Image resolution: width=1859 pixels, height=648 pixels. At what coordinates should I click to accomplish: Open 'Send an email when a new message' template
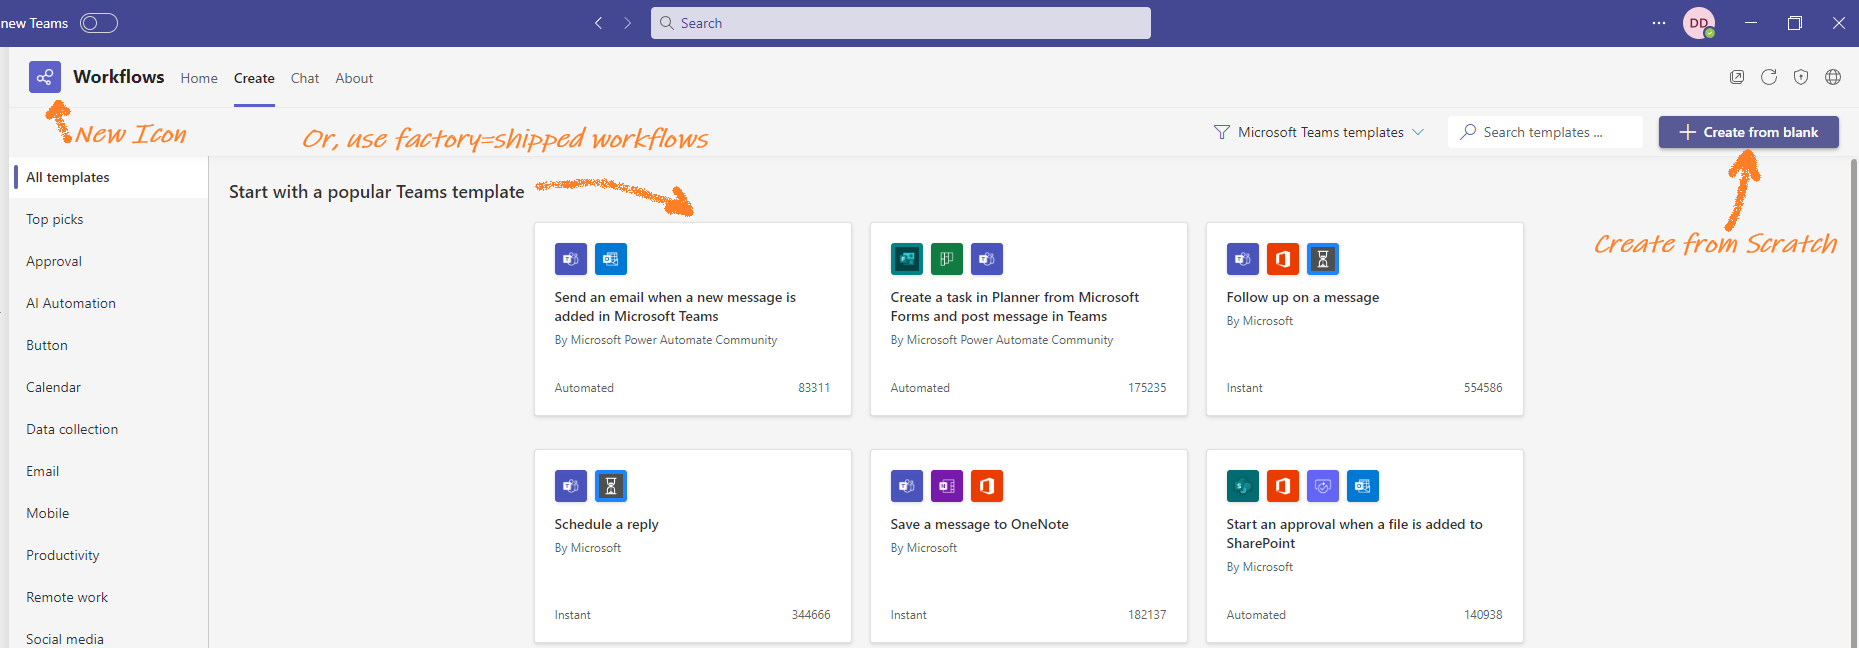click(693, 319)
